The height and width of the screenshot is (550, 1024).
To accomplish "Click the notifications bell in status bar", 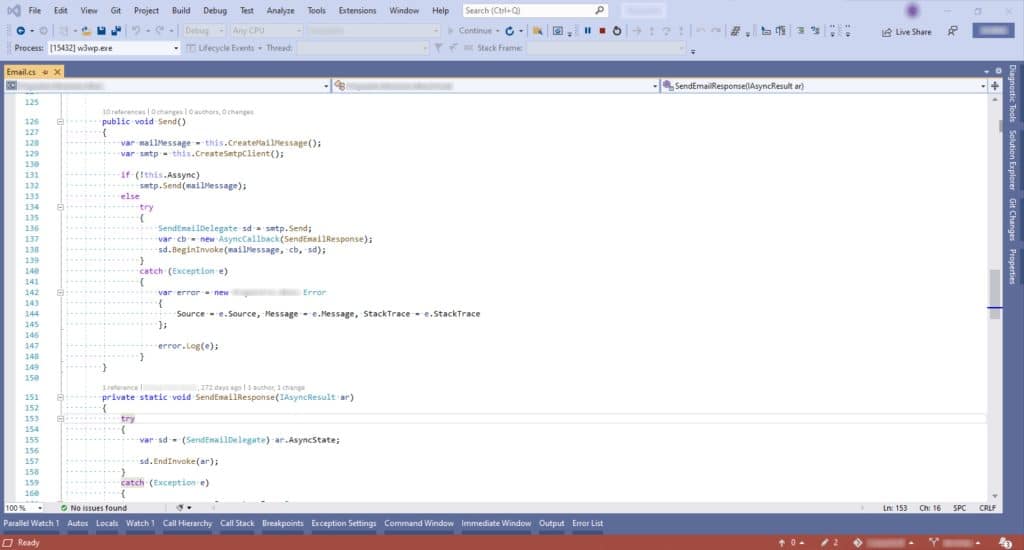I will [x=1003, y=542].
